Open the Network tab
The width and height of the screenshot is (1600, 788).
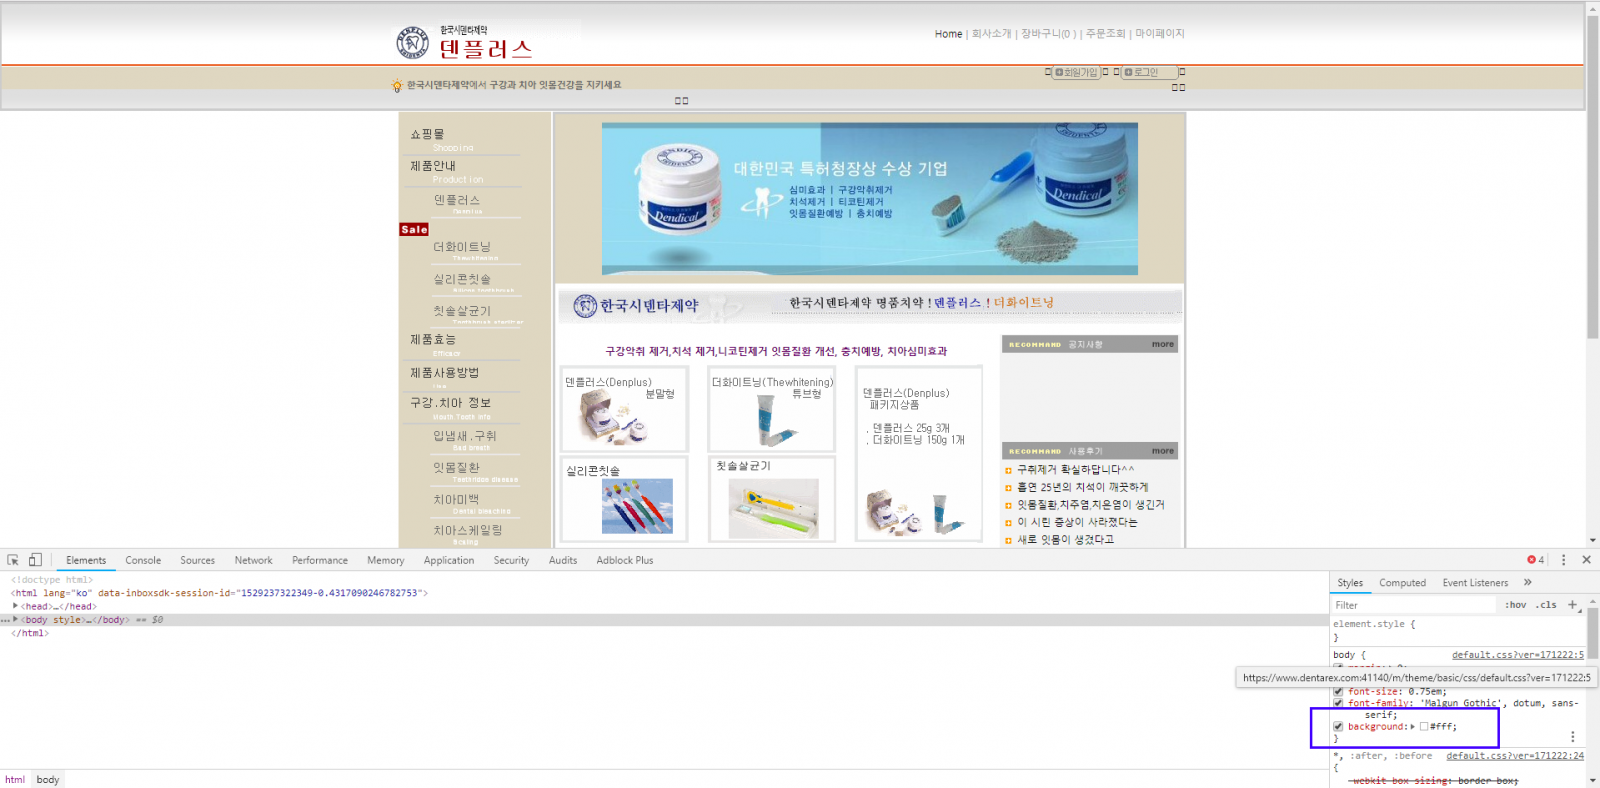click(x=253, y=560)
